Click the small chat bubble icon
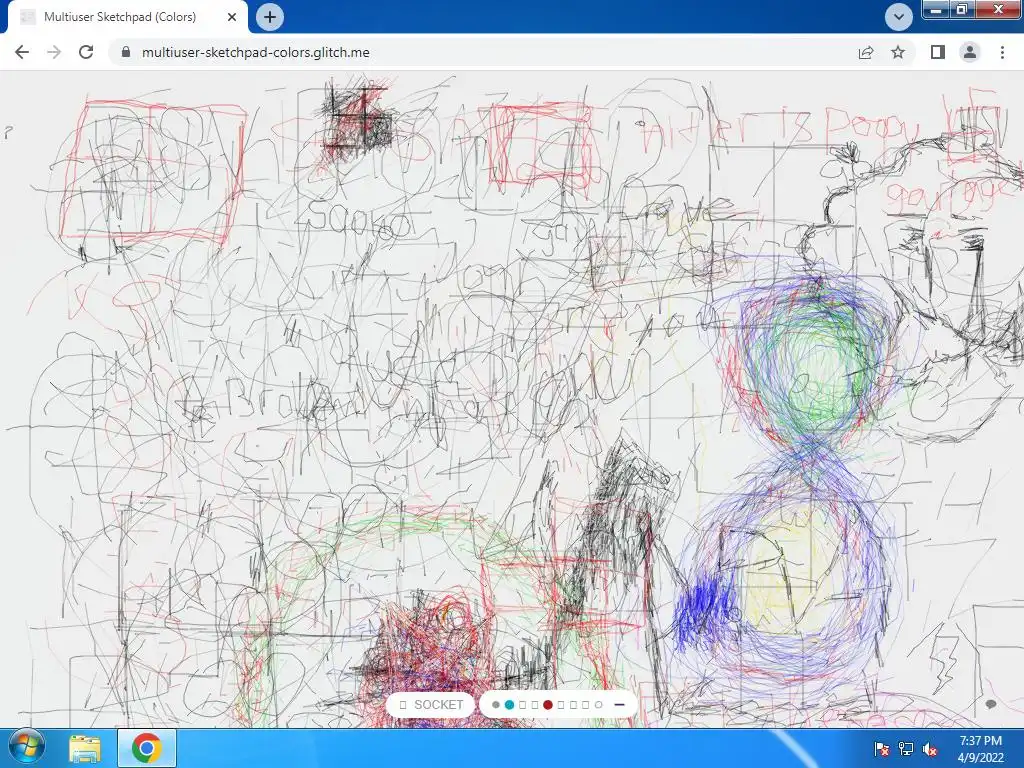 991,704
